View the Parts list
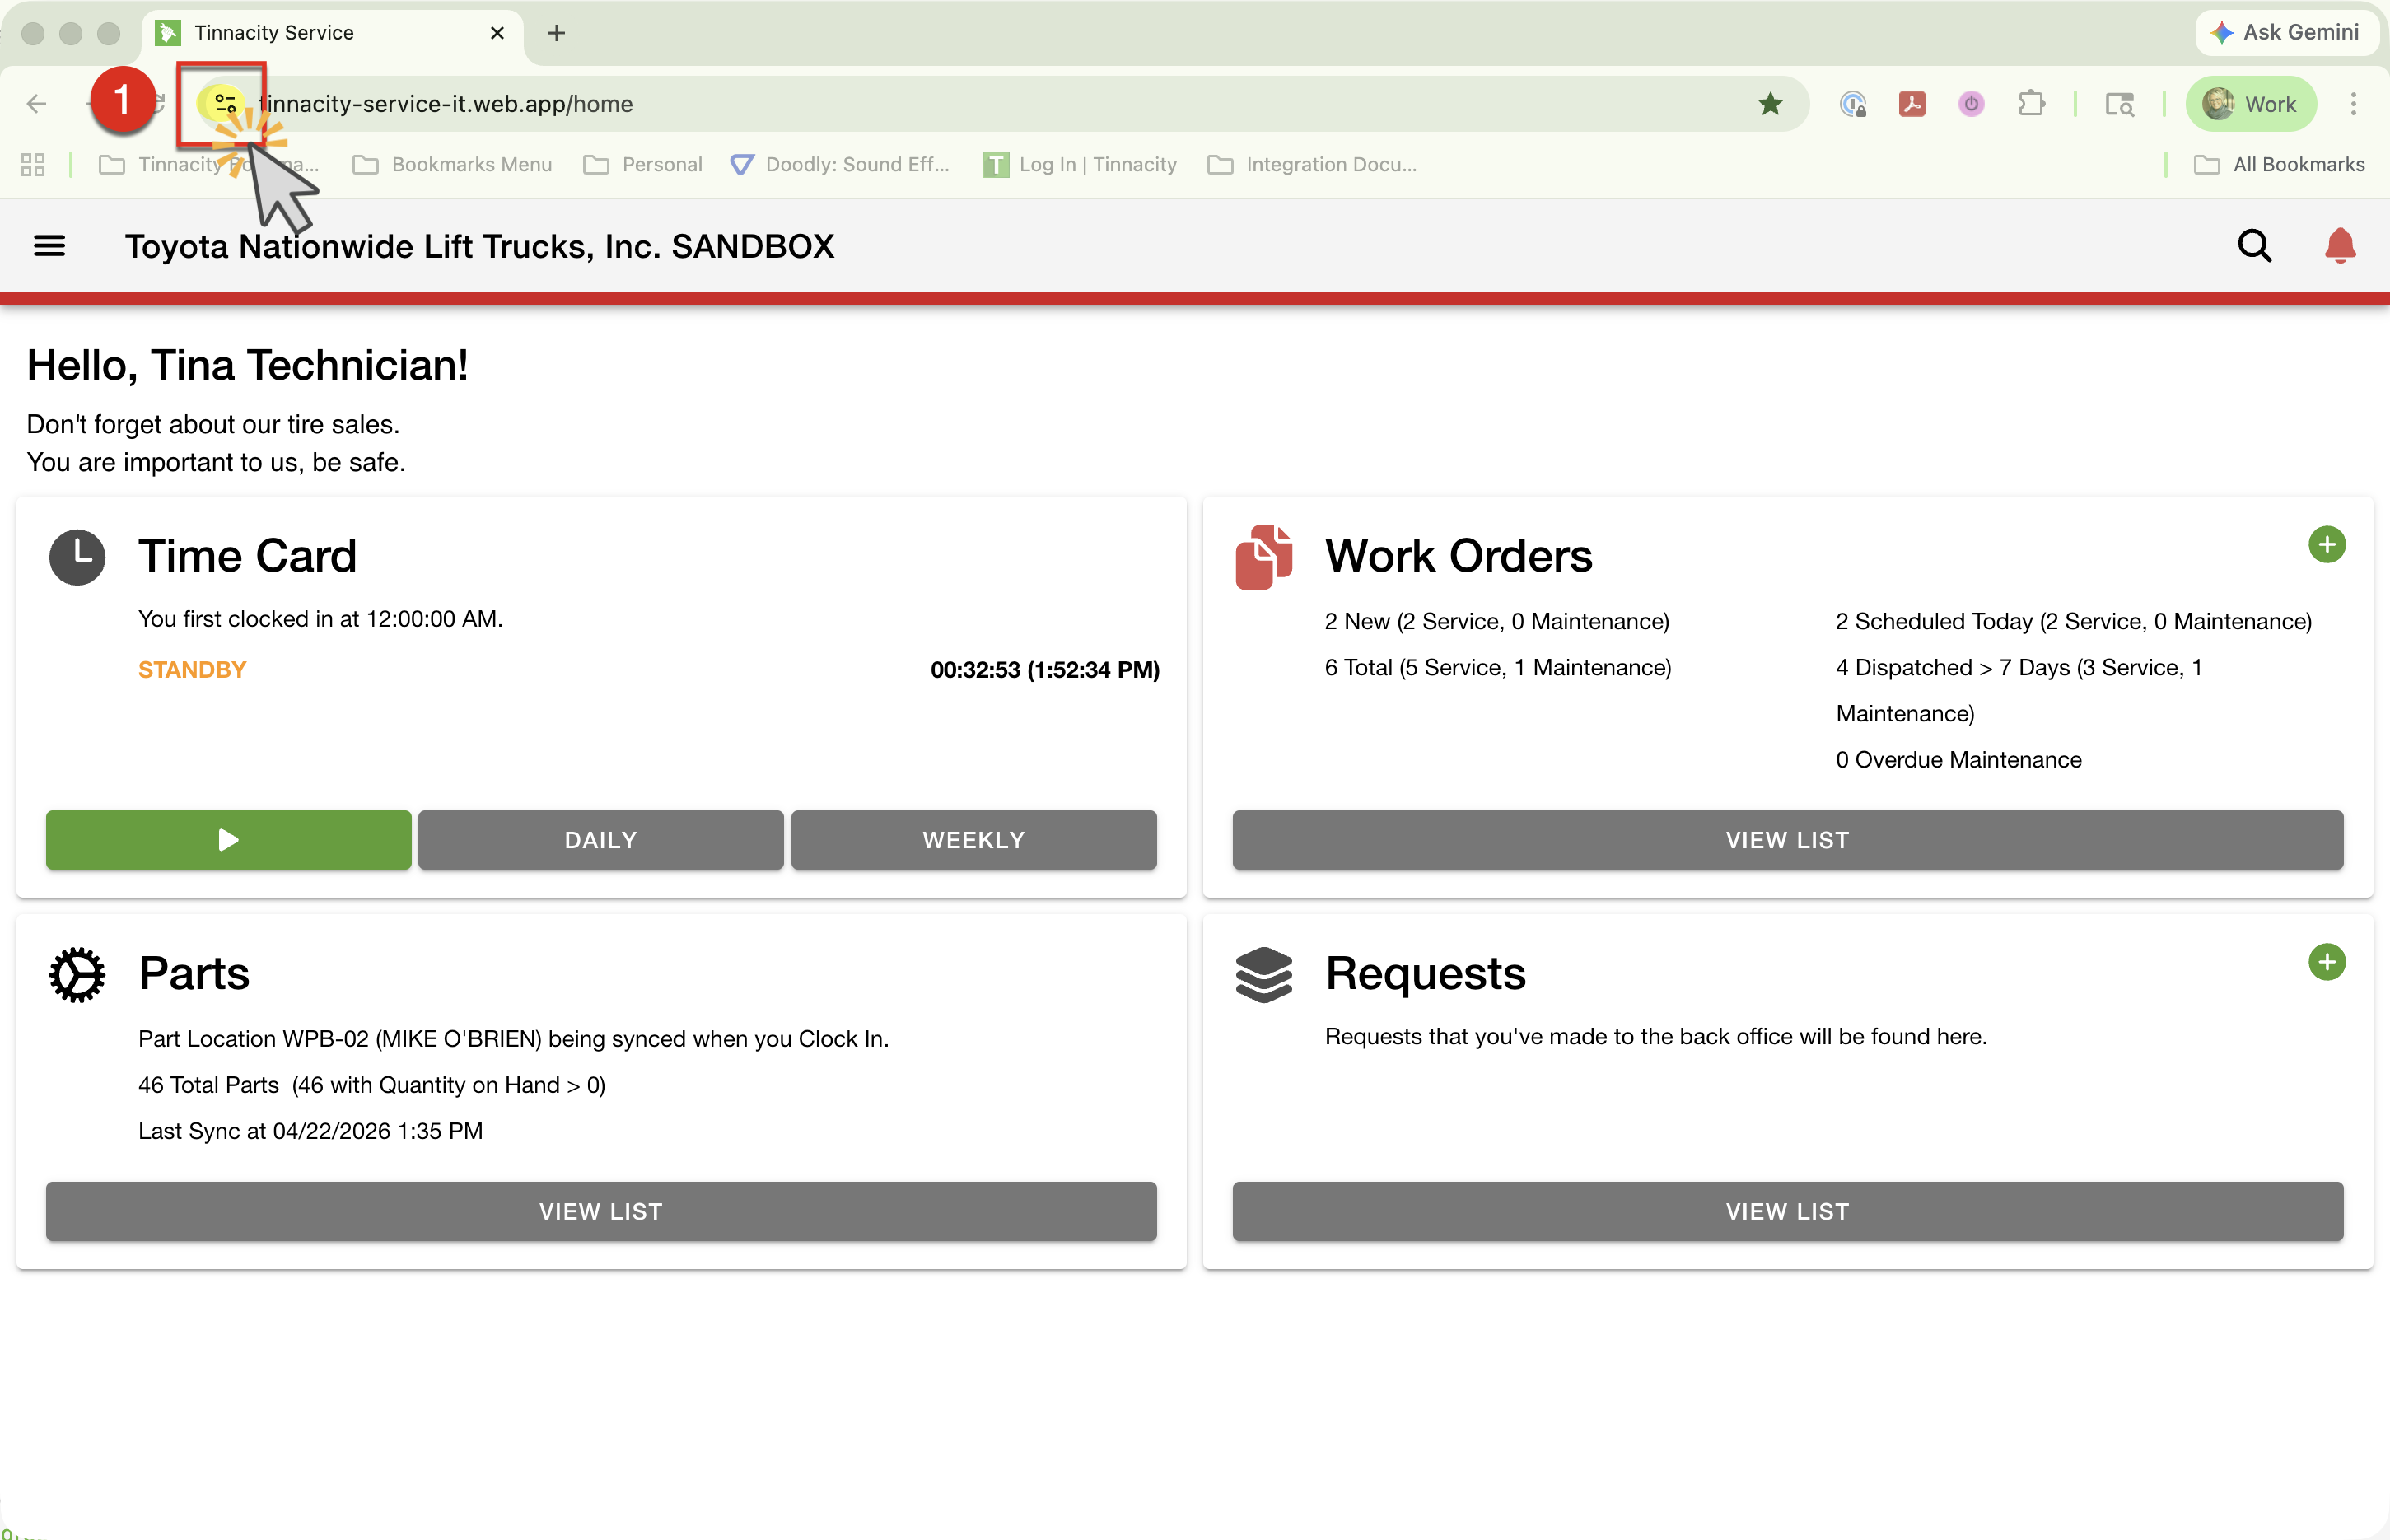The width and height of the screenshot is (2390, 1540). point(600,1212)
